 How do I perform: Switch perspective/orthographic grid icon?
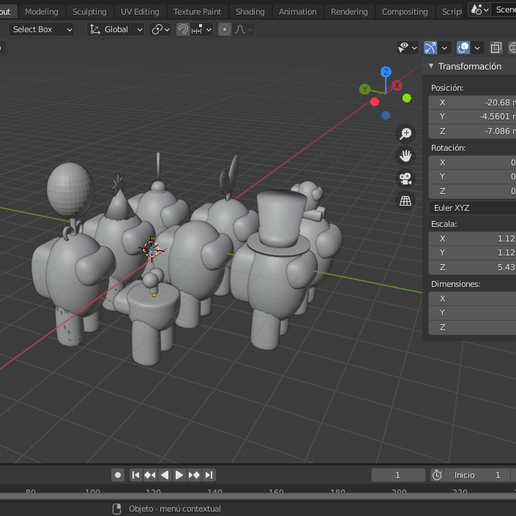405,201
